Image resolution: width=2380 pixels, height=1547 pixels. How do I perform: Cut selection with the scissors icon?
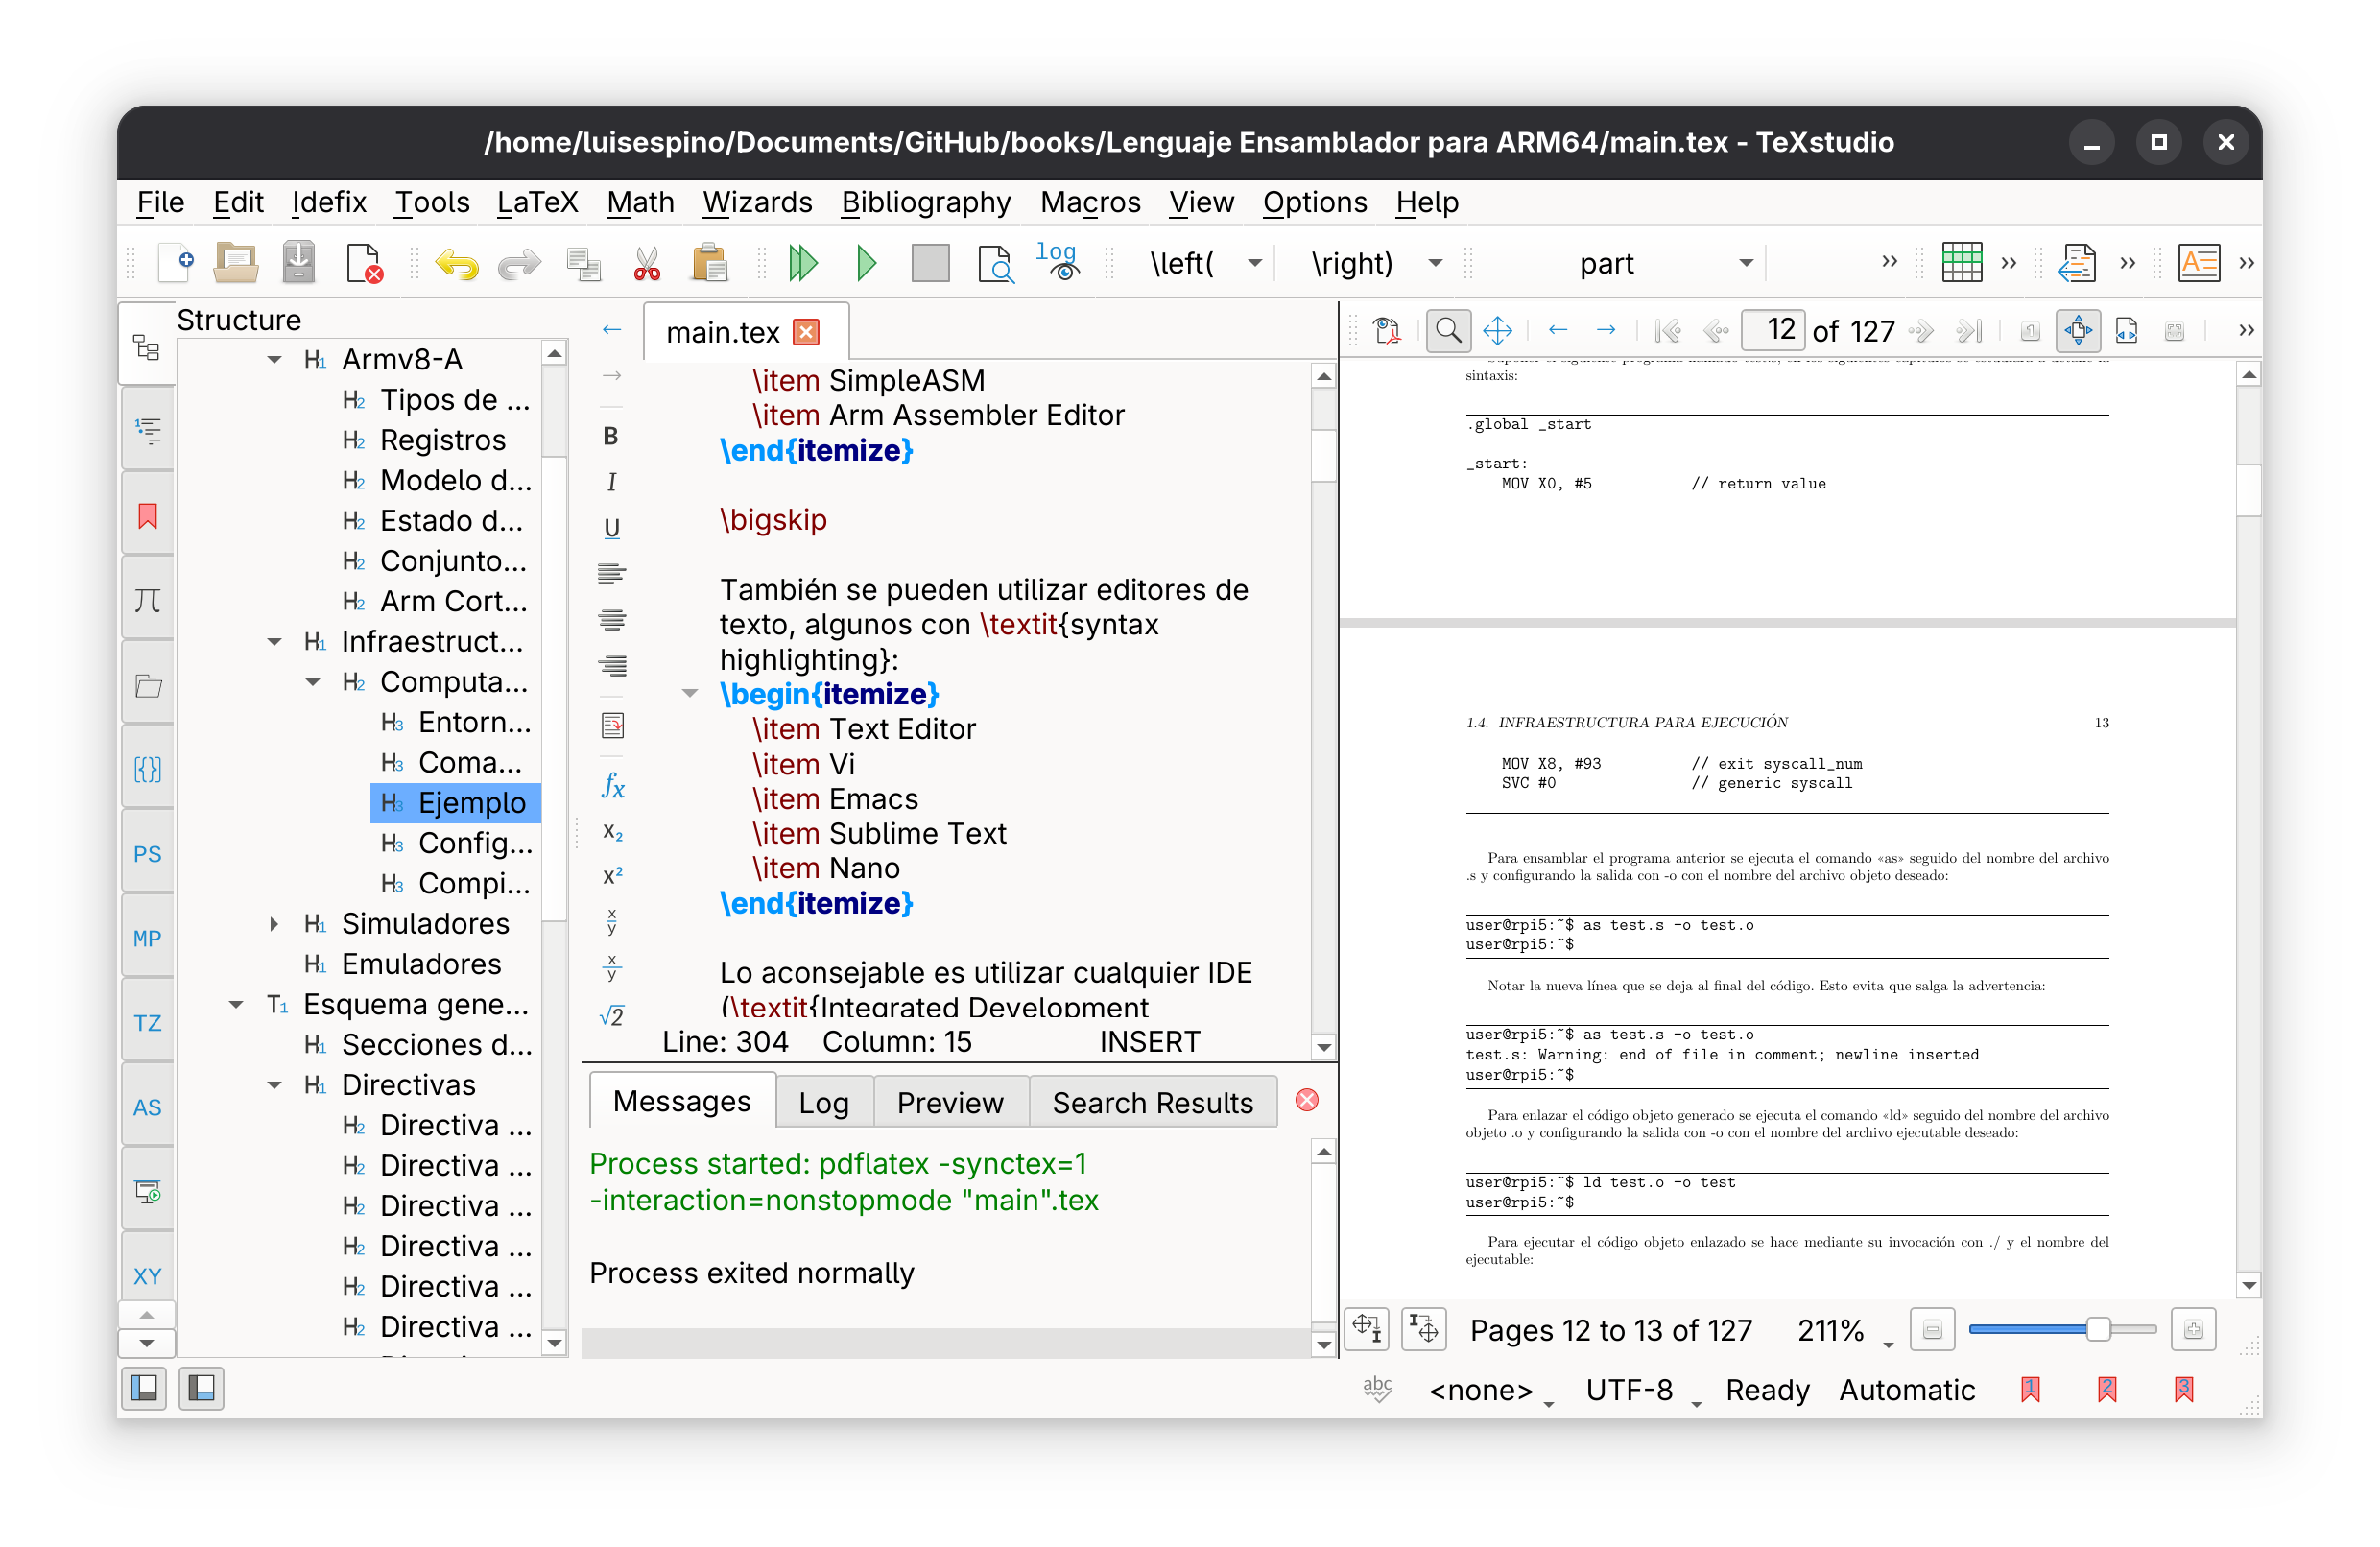647,263
